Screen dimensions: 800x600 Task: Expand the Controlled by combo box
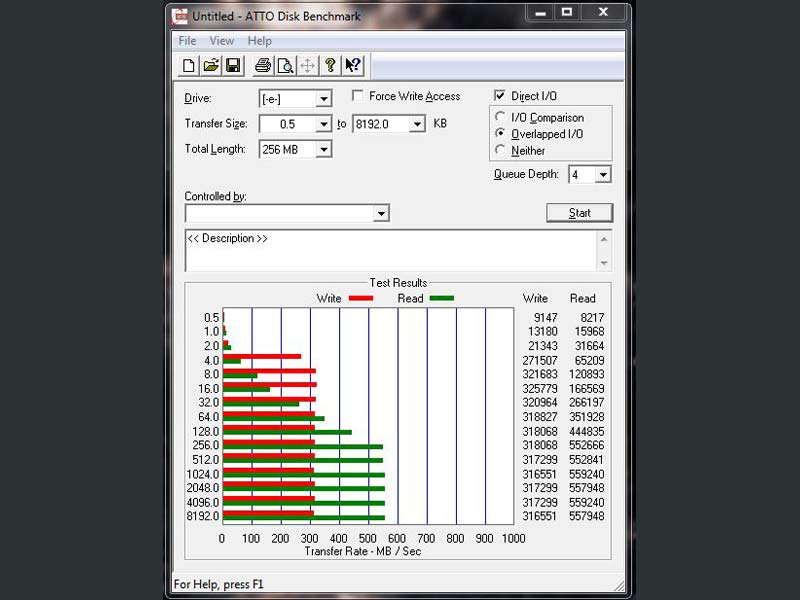coord(380,214)
